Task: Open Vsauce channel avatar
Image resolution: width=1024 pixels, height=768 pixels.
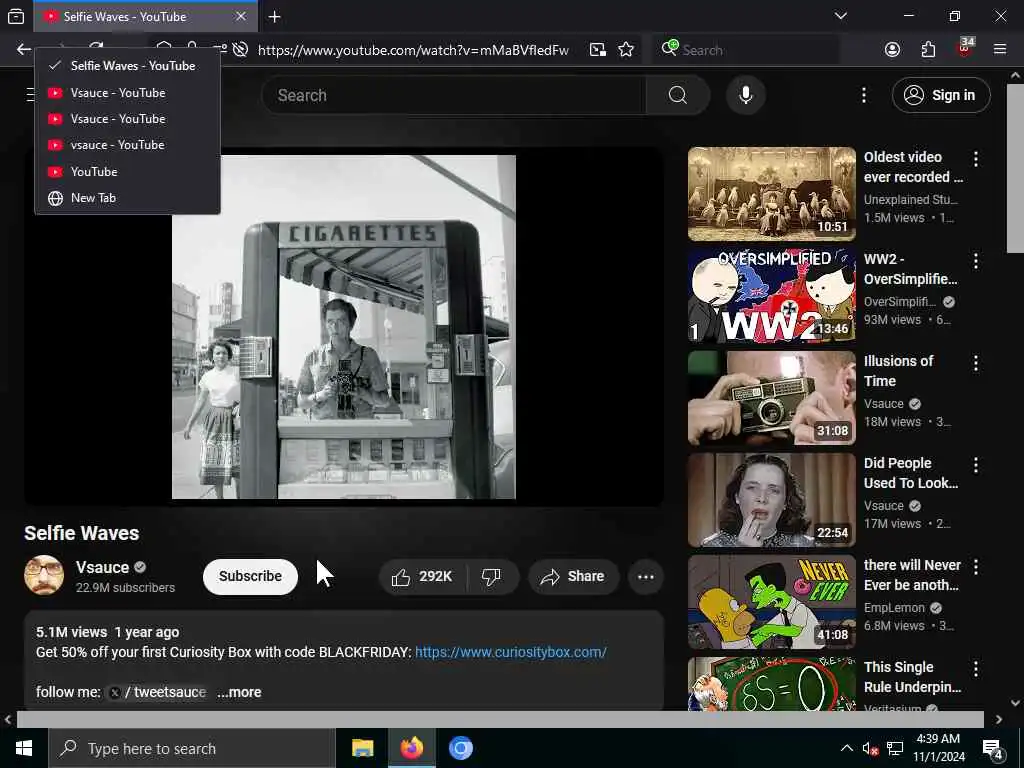Action: (44, 575)
